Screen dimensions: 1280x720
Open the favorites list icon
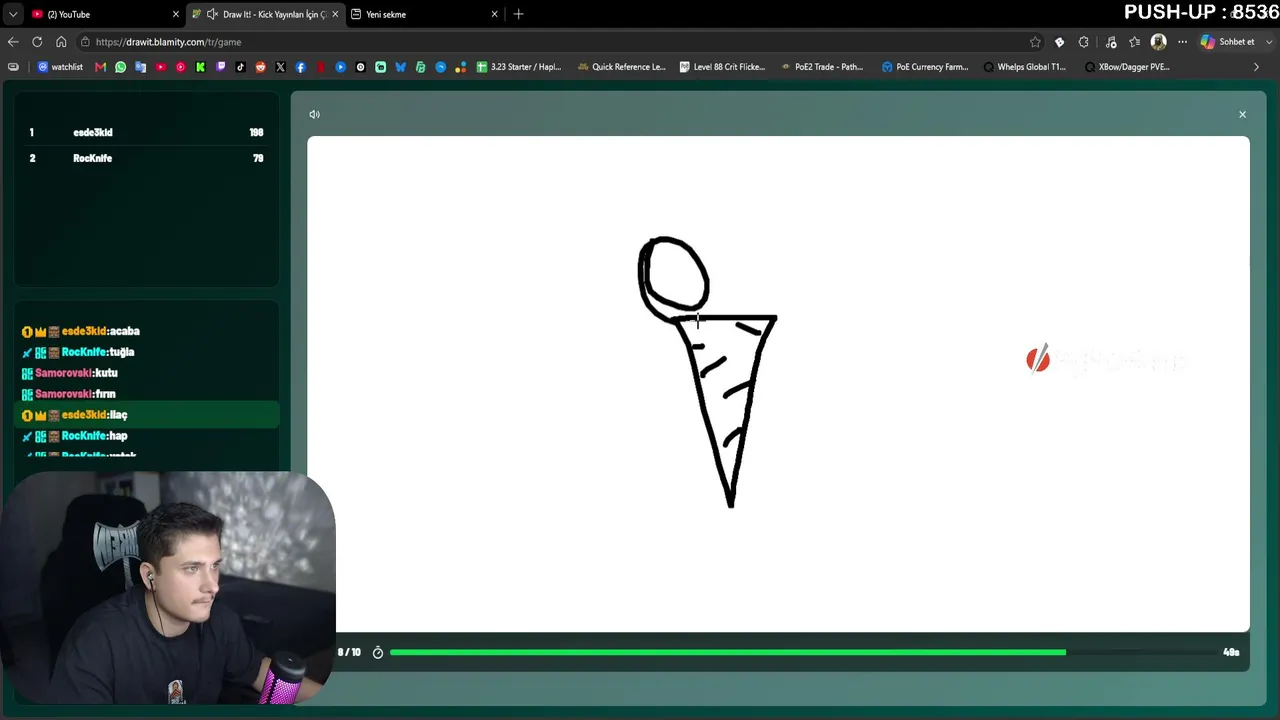pos(1134,42)
